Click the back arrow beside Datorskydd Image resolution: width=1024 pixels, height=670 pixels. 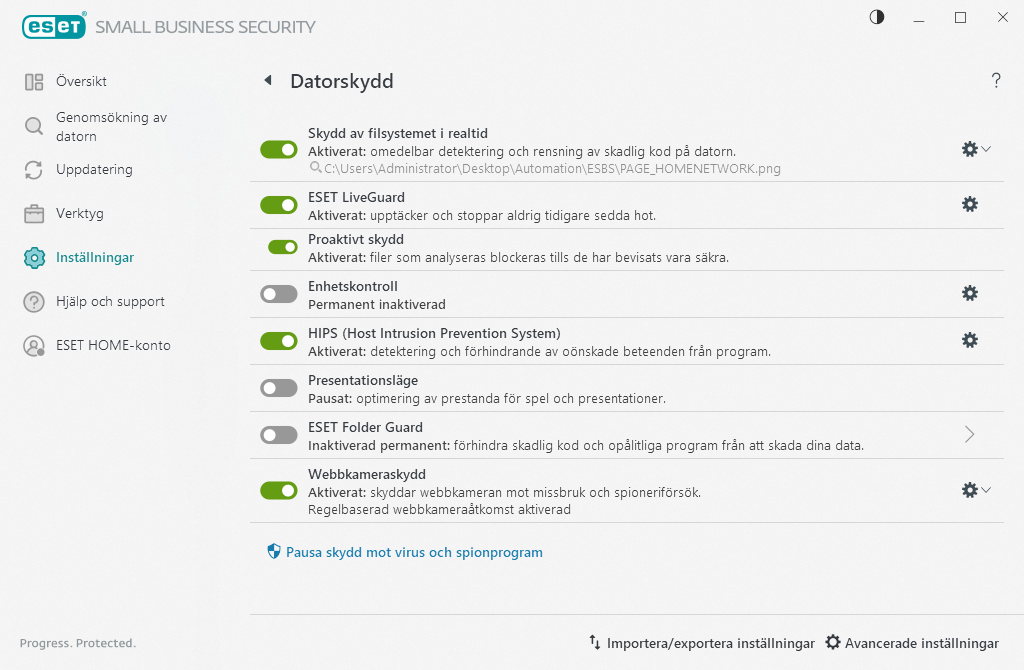point(268,81)
